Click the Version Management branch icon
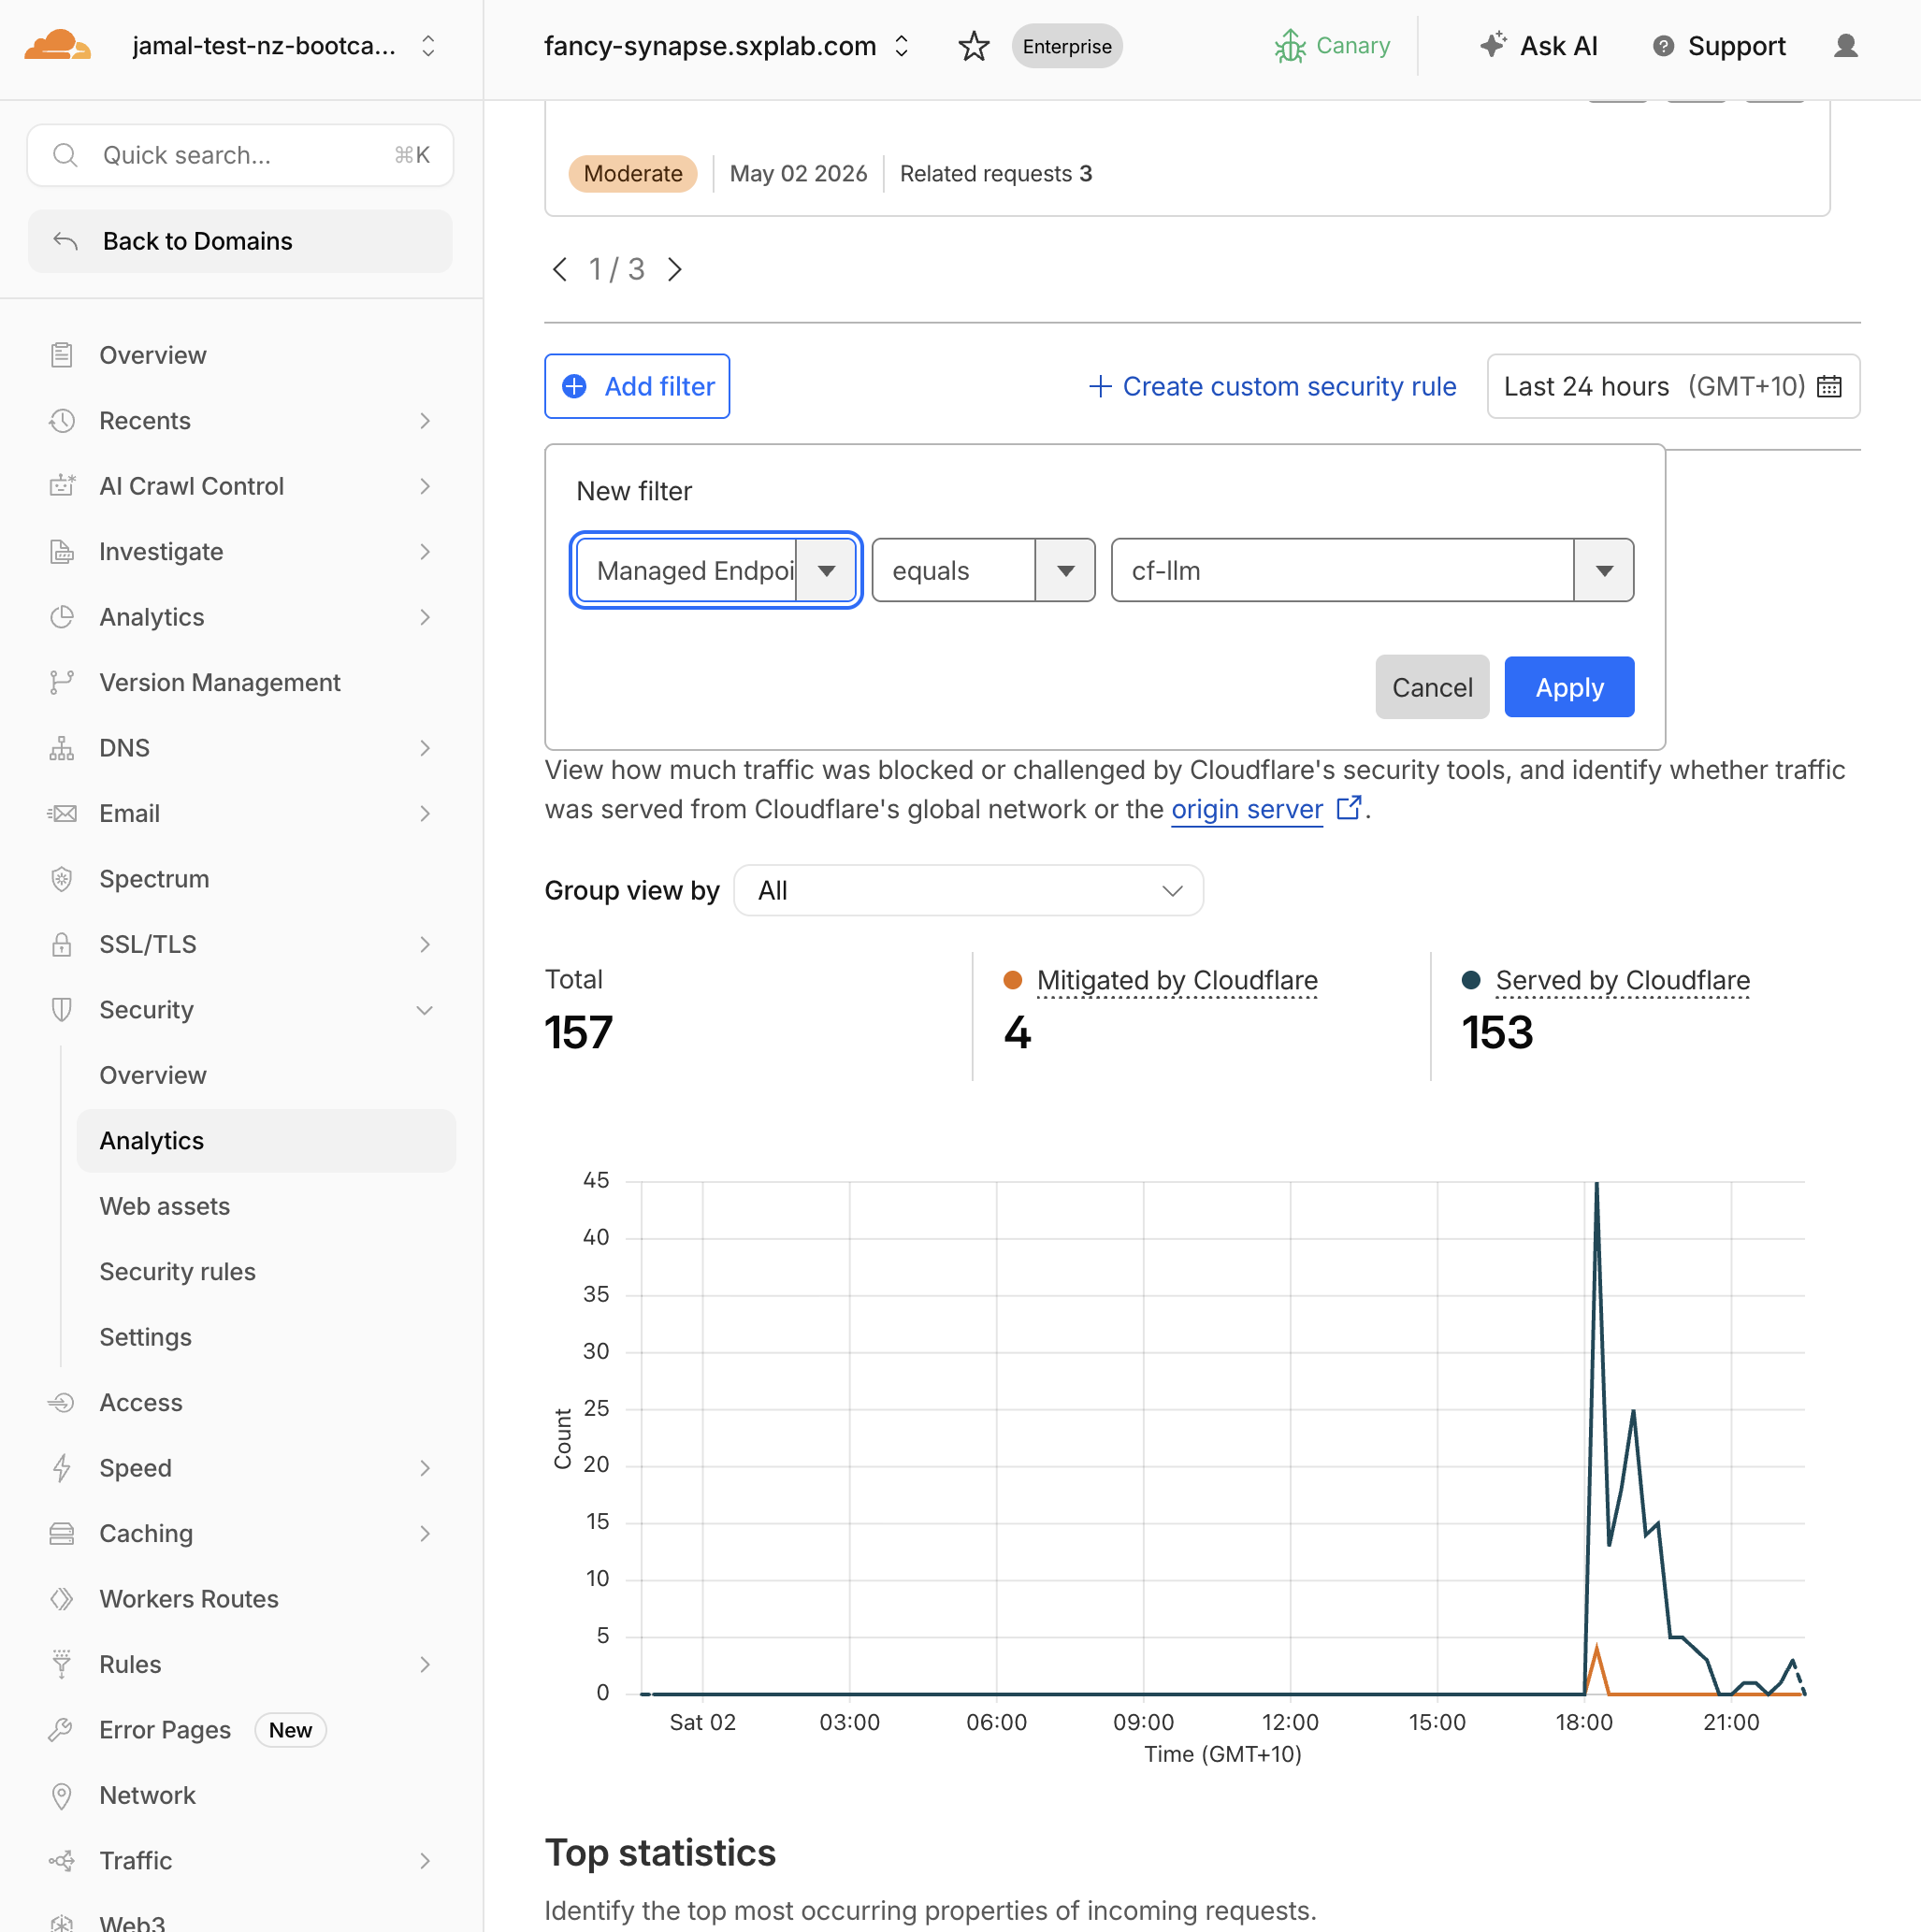 point(62,683)
